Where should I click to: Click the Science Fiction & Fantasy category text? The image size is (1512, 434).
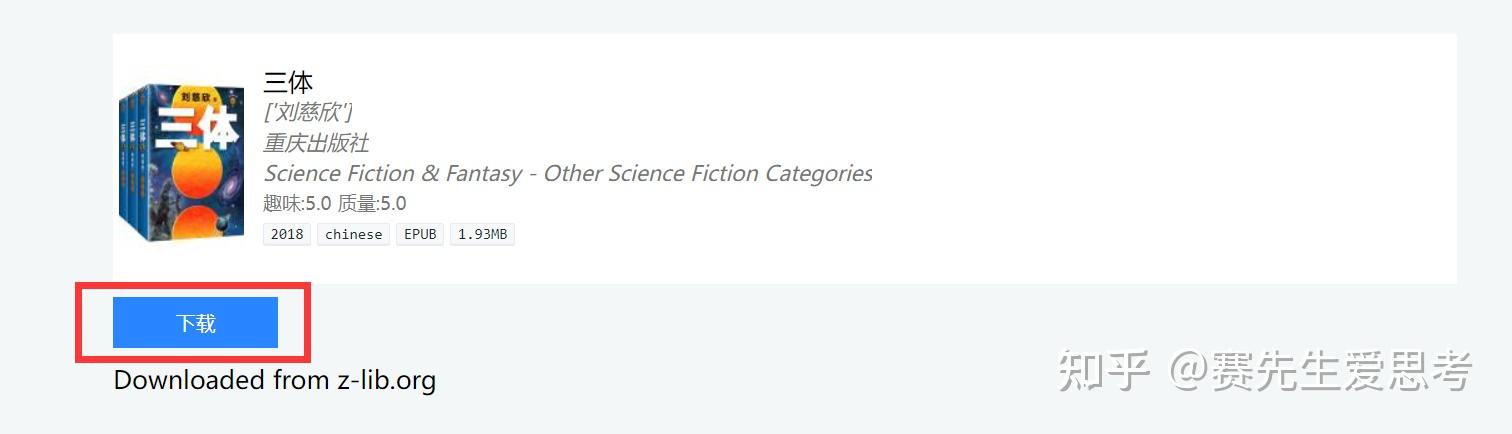pos(392,173)
